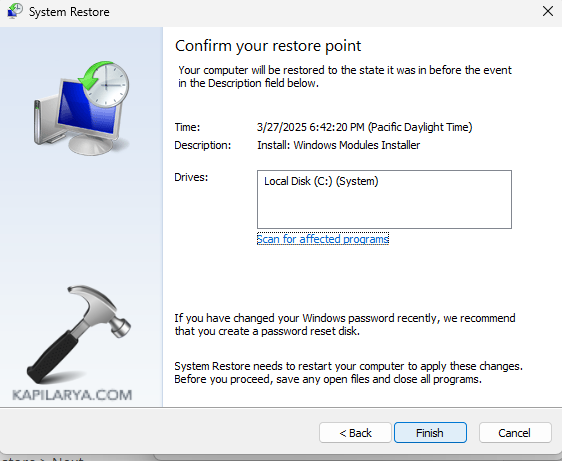The width and height of the screenshot is (562, 461).
Task: Click the password reset disk notice text
Action: click(345, 324)
